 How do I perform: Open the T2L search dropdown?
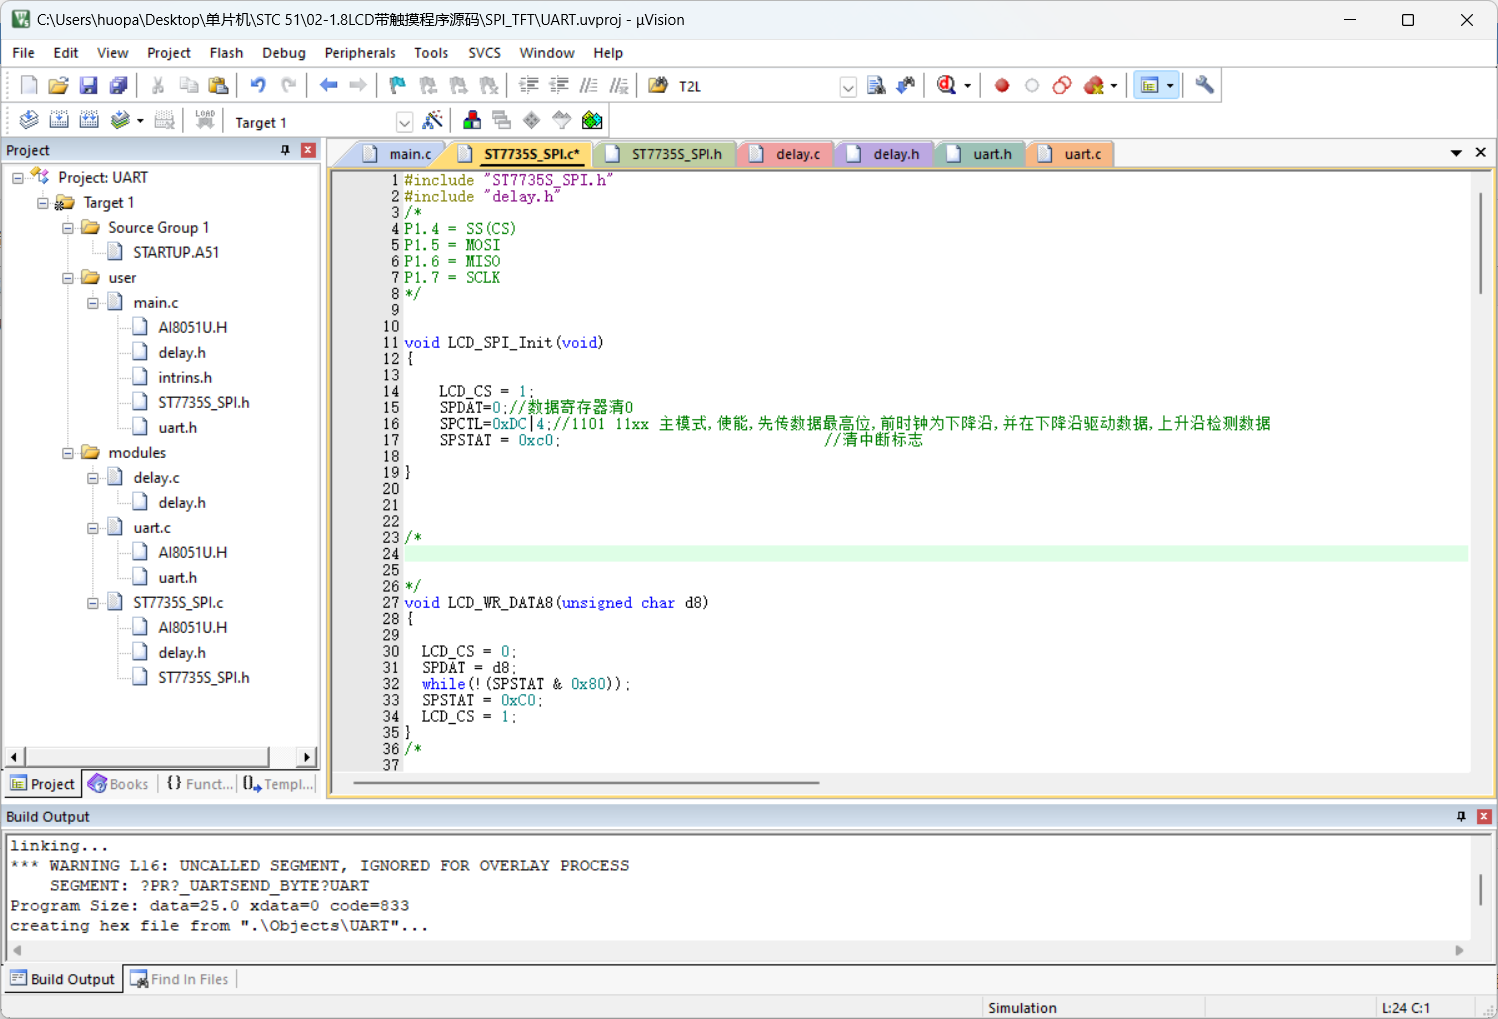[x=848, y=87]
